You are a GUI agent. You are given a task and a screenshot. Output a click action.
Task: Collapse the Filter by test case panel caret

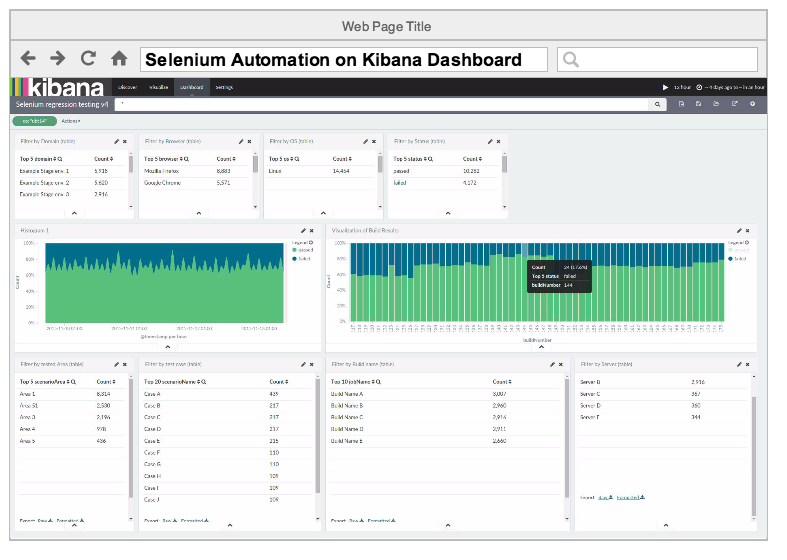pyautogui.click(x=230, y=525)
